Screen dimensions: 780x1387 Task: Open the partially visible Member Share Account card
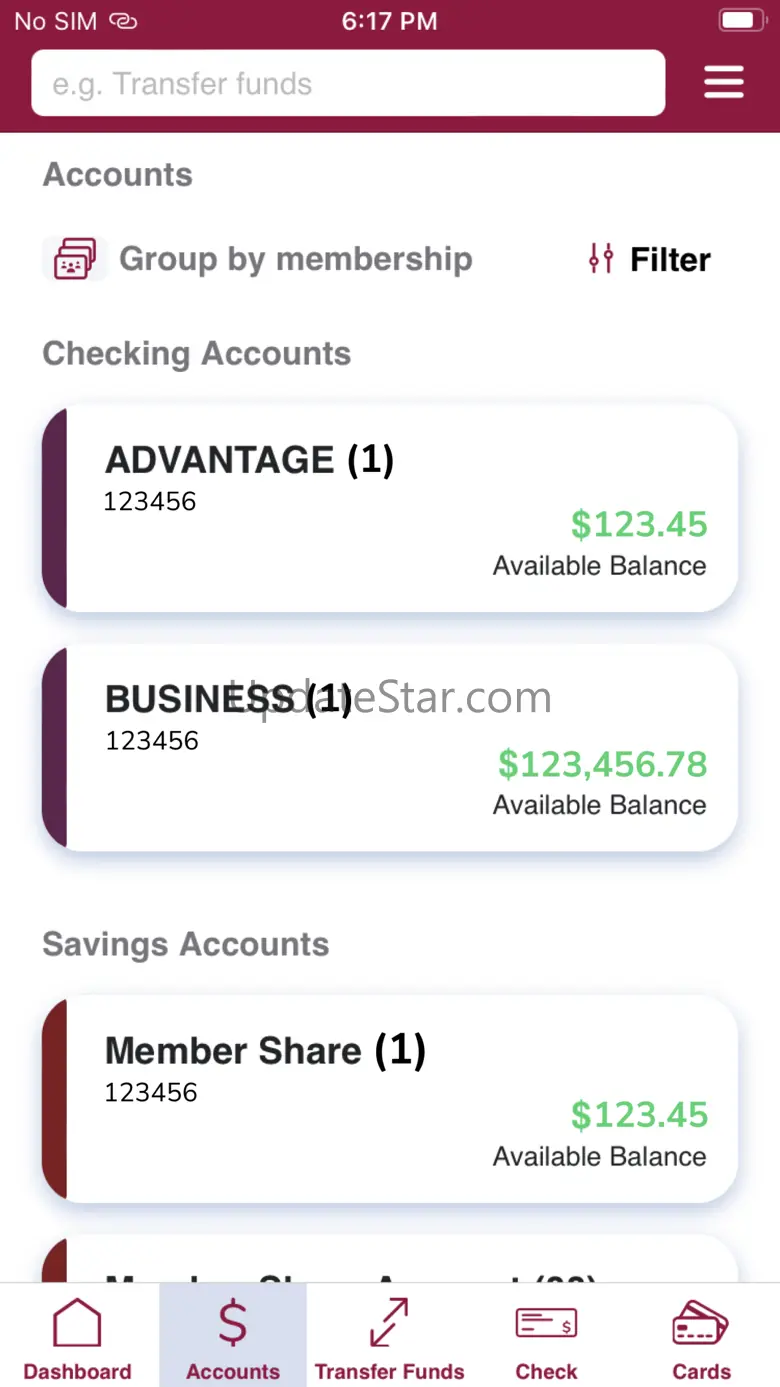point(390,1258)
